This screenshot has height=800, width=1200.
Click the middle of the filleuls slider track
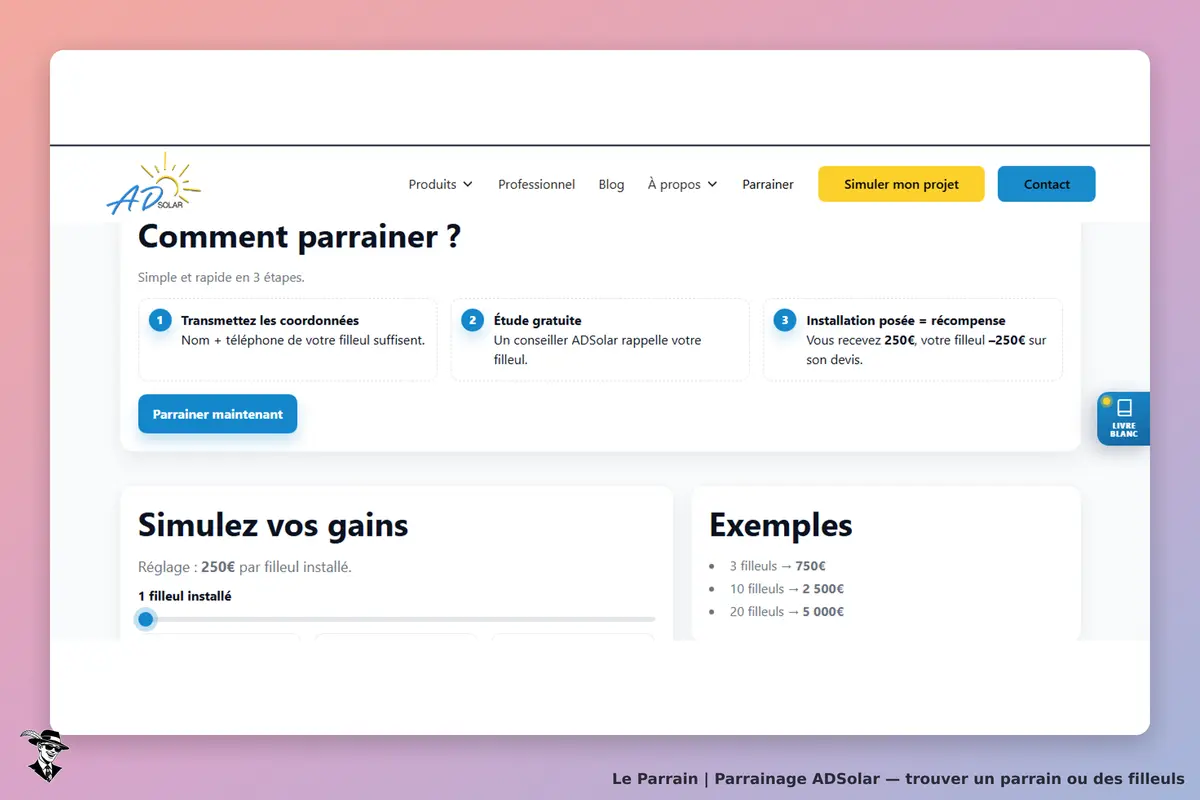397,619
